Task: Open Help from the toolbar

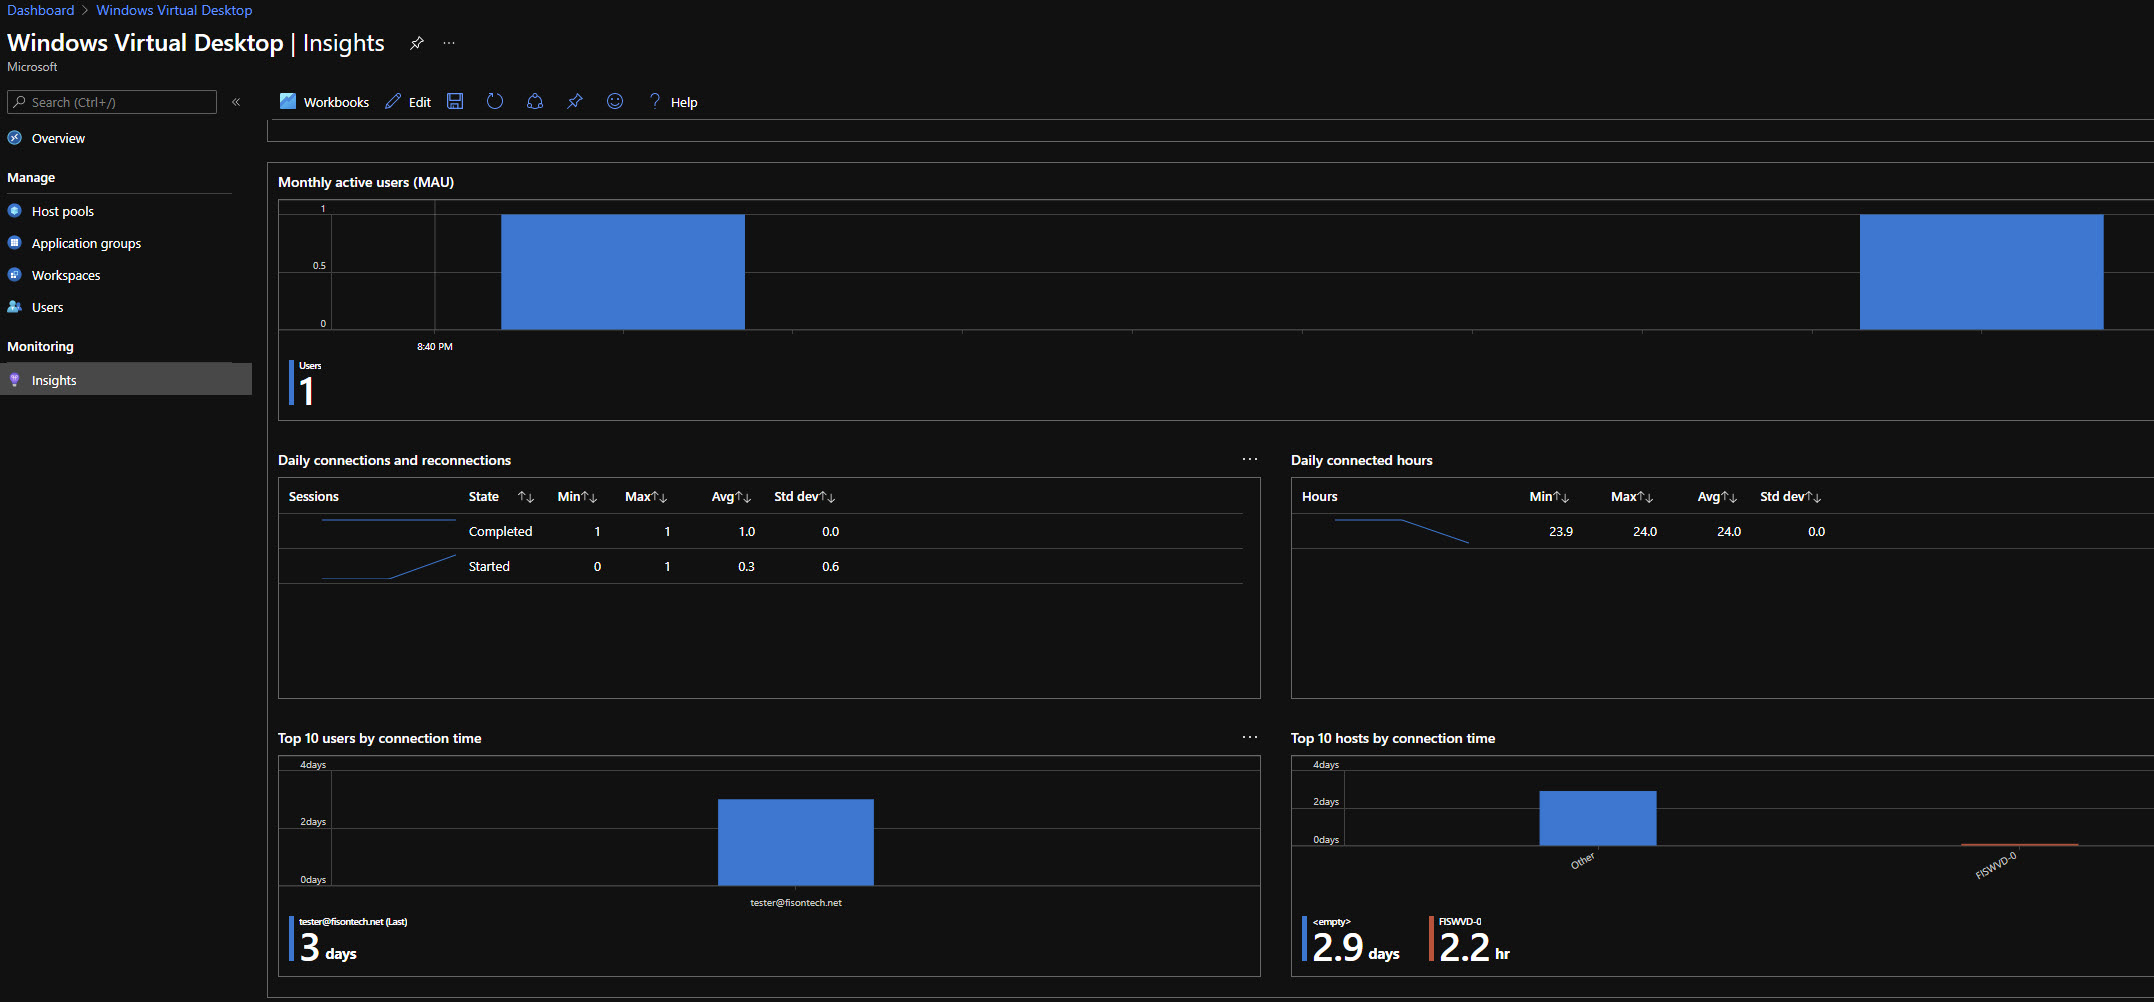Action: click(x=673, y=102)
